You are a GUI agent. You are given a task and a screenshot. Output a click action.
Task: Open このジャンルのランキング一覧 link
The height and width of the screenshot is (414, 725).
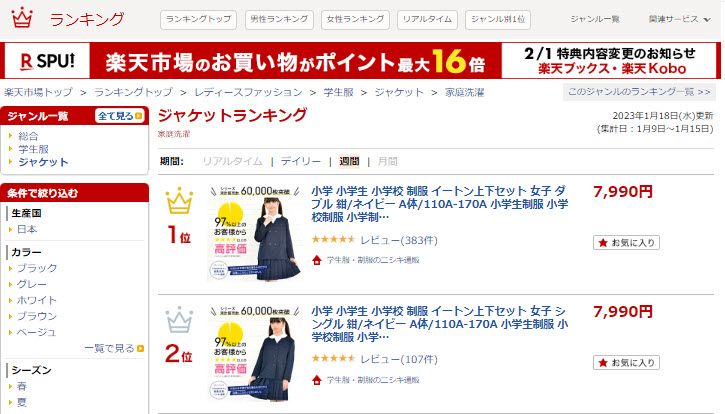point(639,92)
